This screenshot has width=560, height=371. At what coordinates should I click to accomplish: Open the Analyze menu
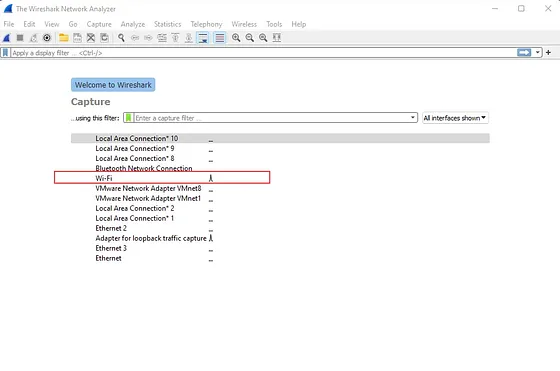click(132, 24)
